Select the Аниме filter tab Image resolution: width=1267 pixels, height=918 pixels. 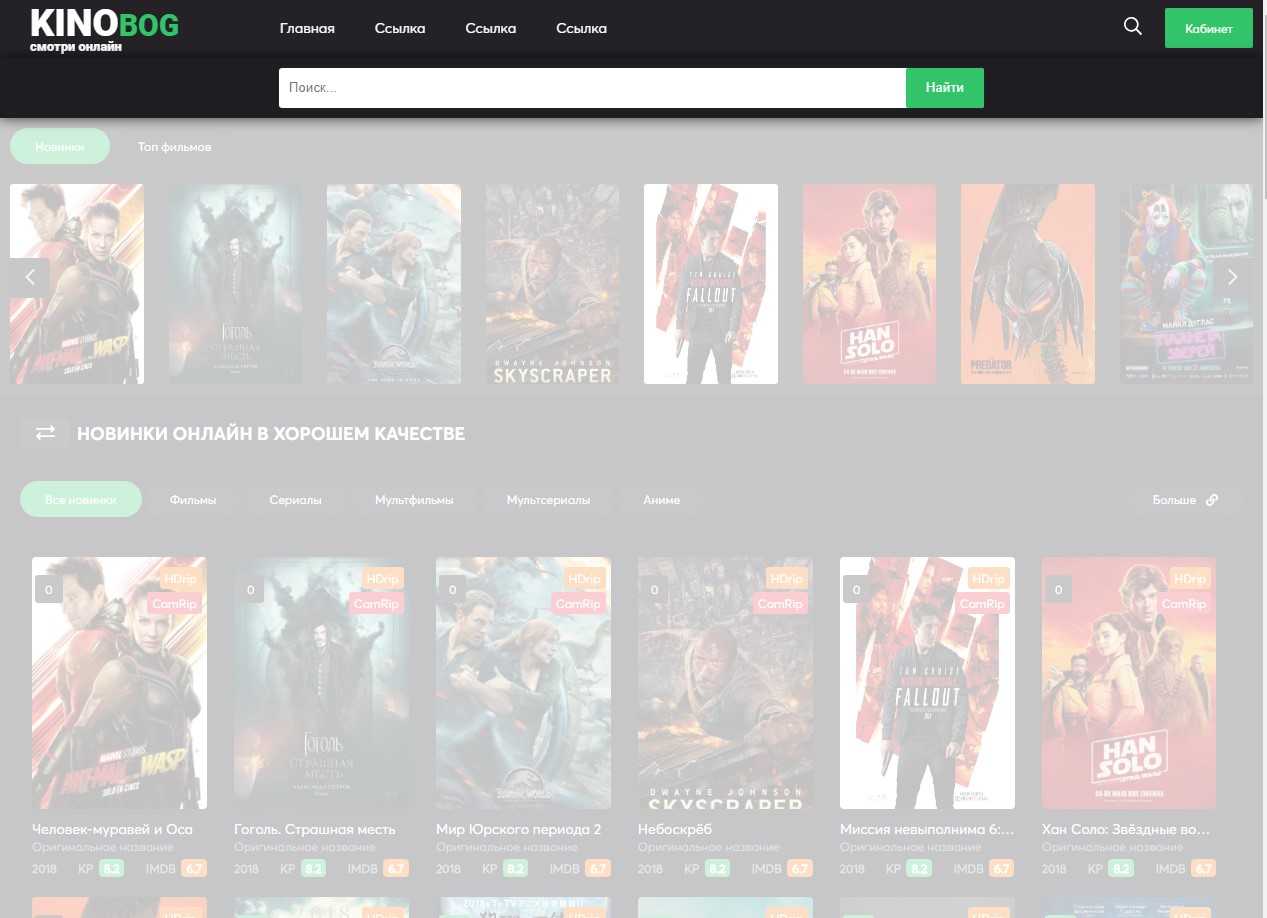[x=662, y=499]
